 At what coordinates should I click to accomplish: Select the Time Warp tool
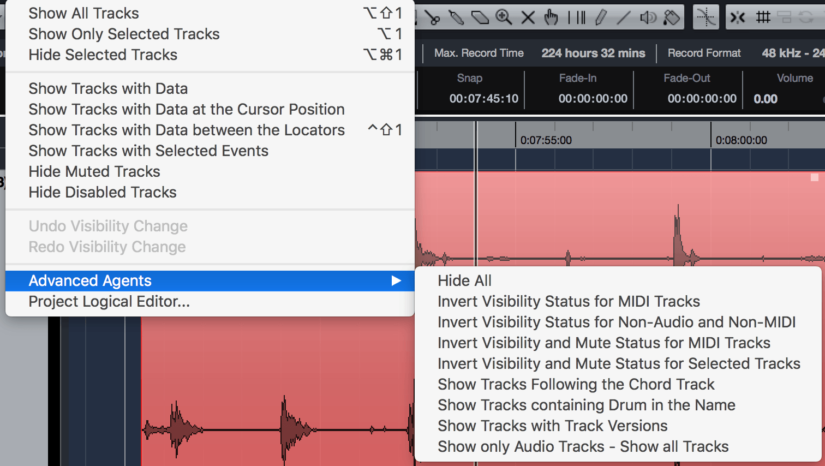pos(577,18)
